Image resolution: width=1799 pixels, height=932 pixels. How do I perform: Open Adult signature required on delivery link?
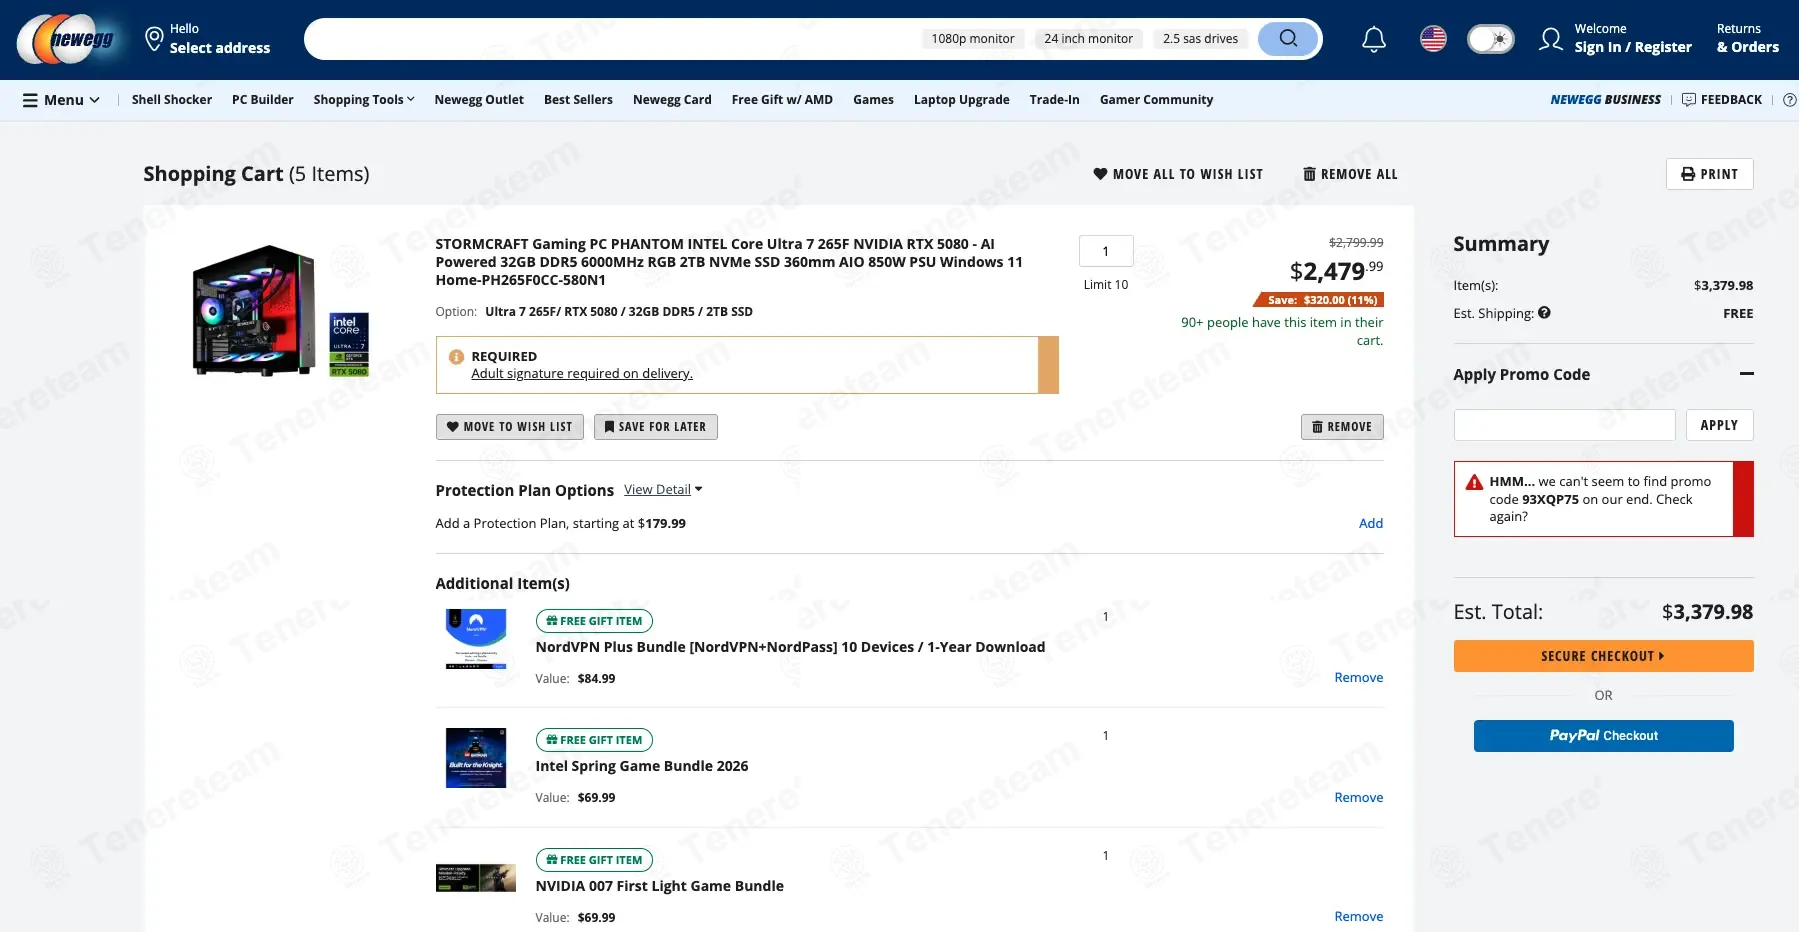click(x=582, y=373)
